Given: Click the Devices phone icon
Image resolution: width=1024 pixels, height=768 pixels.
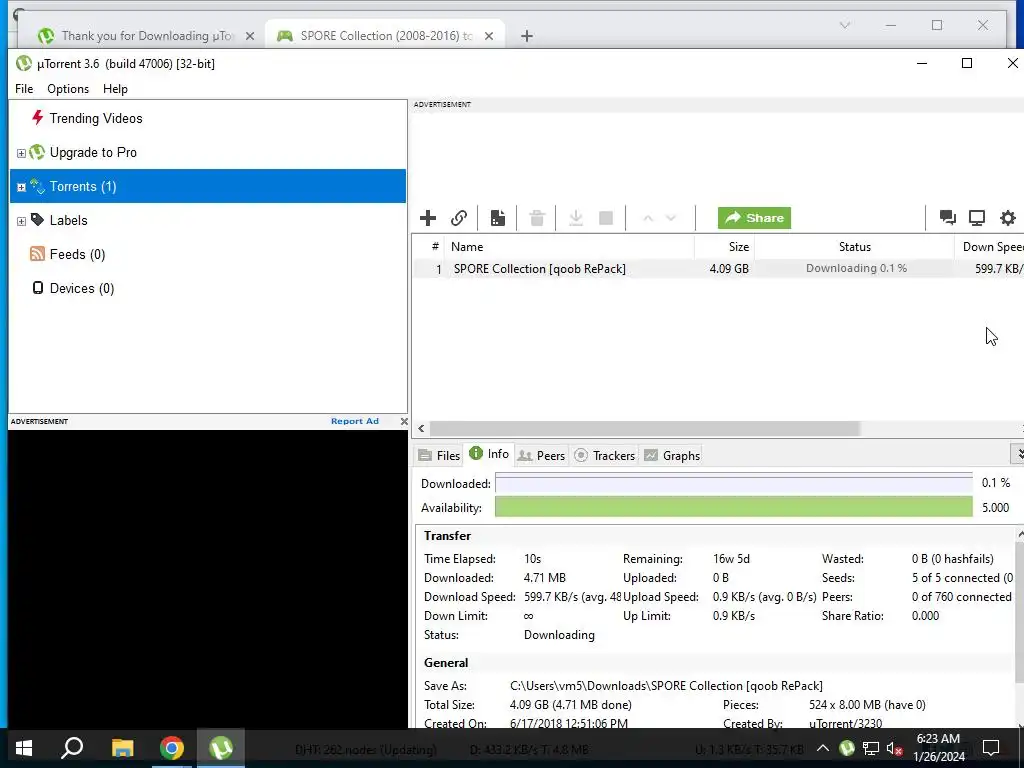Looking at the screenshot, I should 38,287.
